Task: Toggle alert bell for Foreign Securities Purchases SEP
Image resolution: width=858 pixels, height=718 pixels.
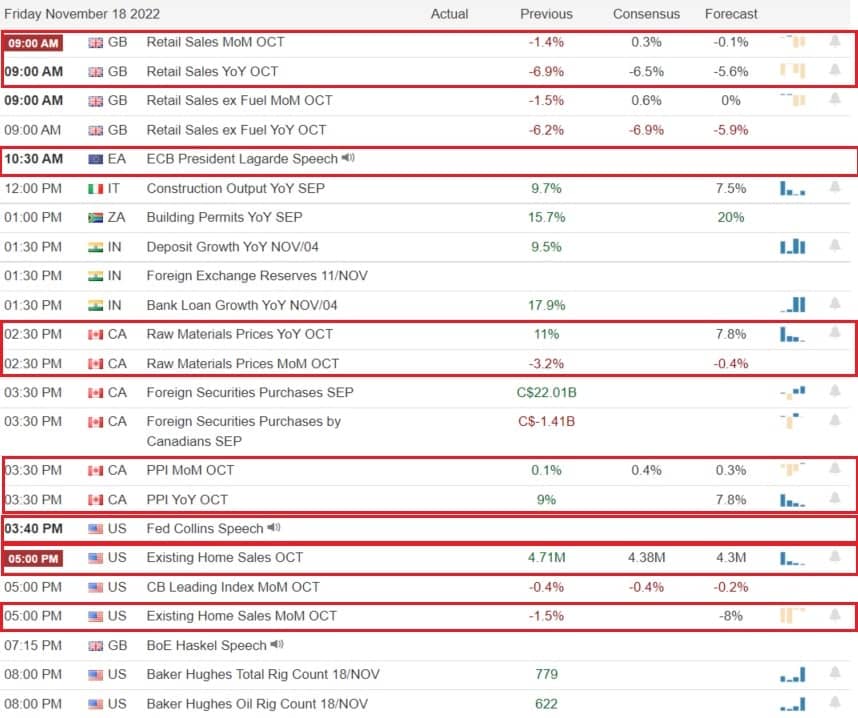Action: click(x=834, y=391)
